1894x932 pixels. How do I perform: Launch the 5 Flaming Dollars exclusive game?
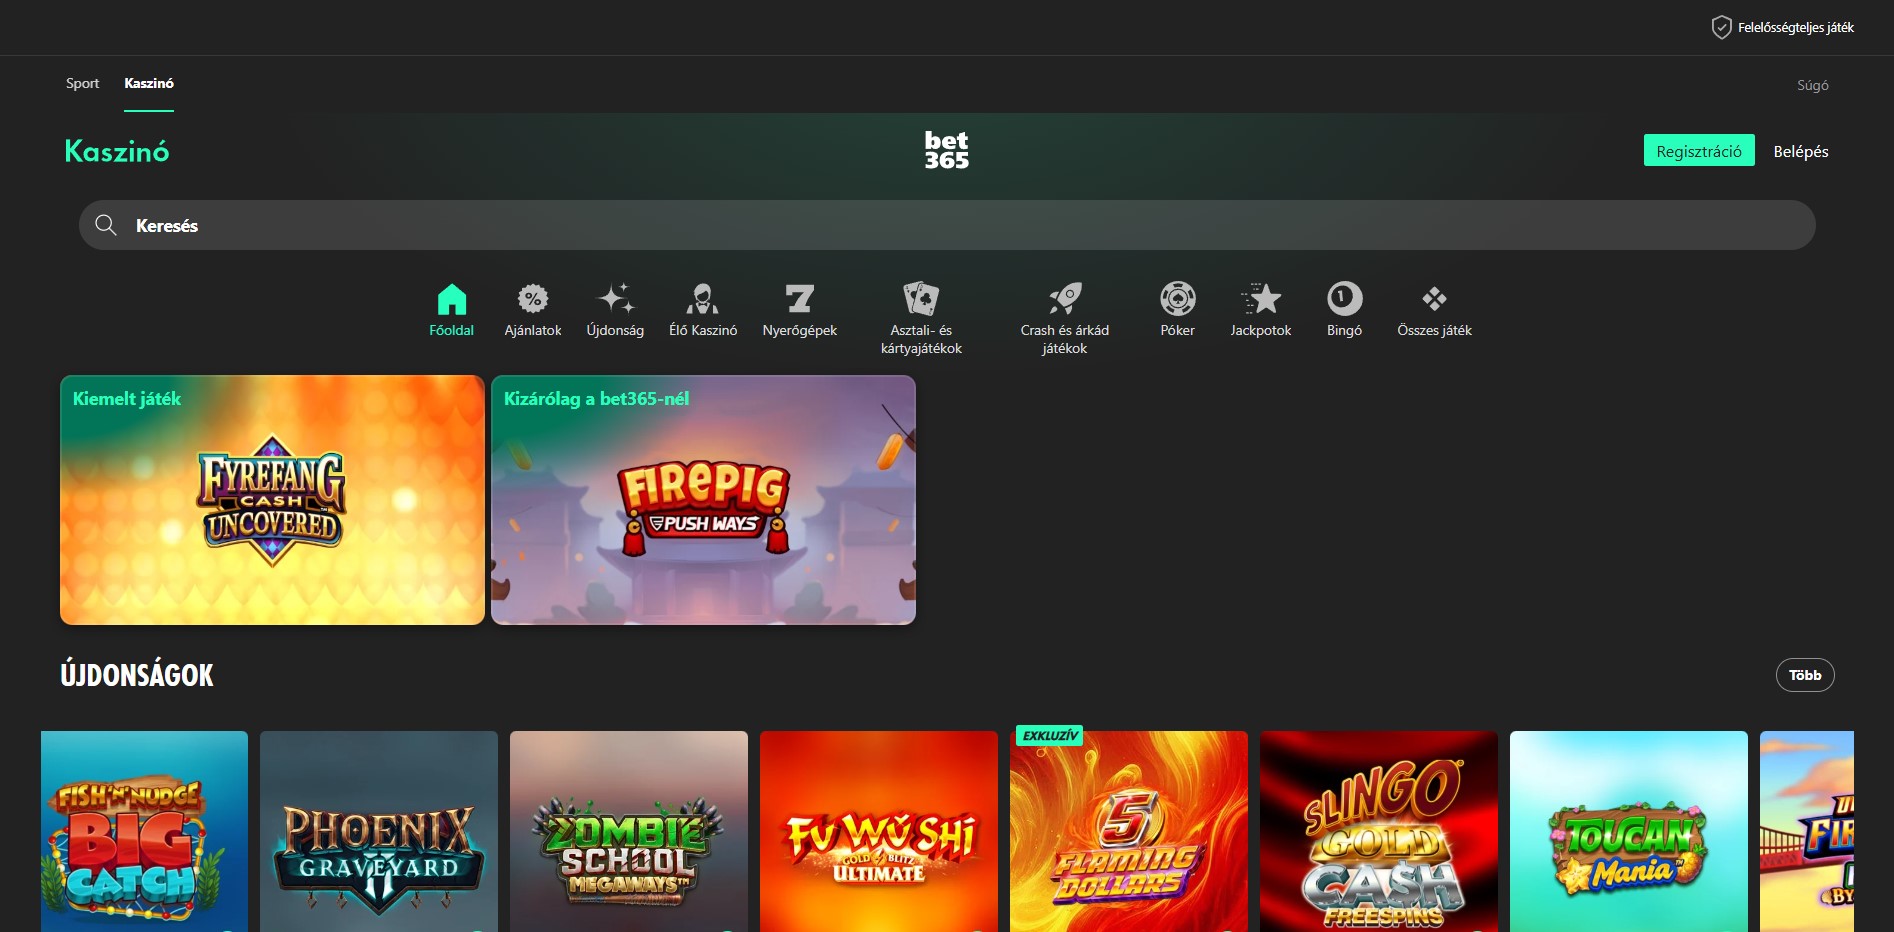tap(1129, 832)
